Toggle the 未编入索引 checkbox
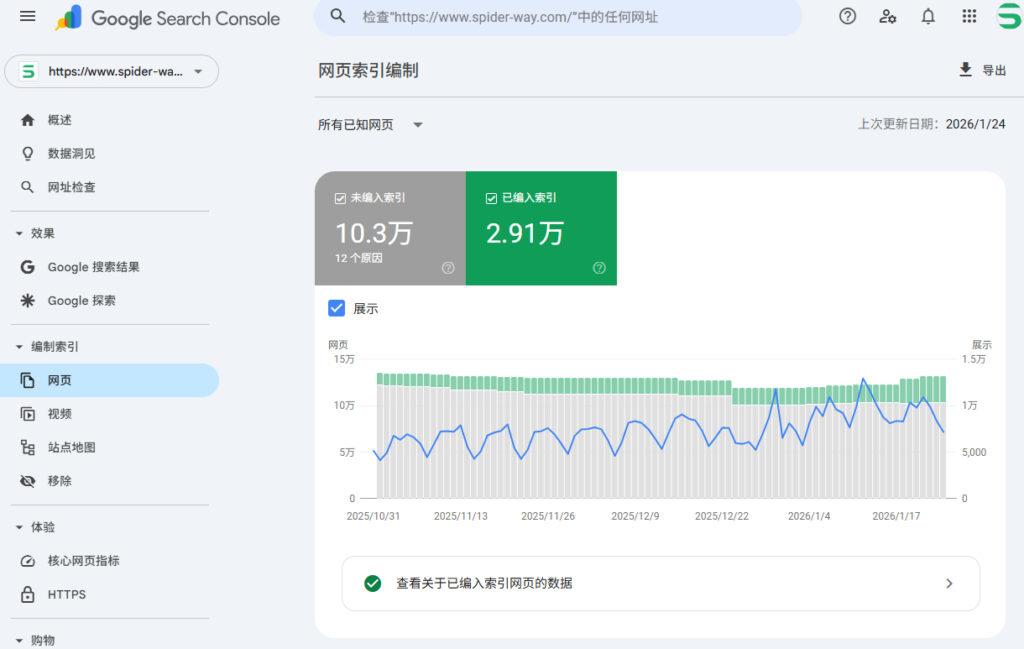 pyautogui.click(x=340, y=198)
